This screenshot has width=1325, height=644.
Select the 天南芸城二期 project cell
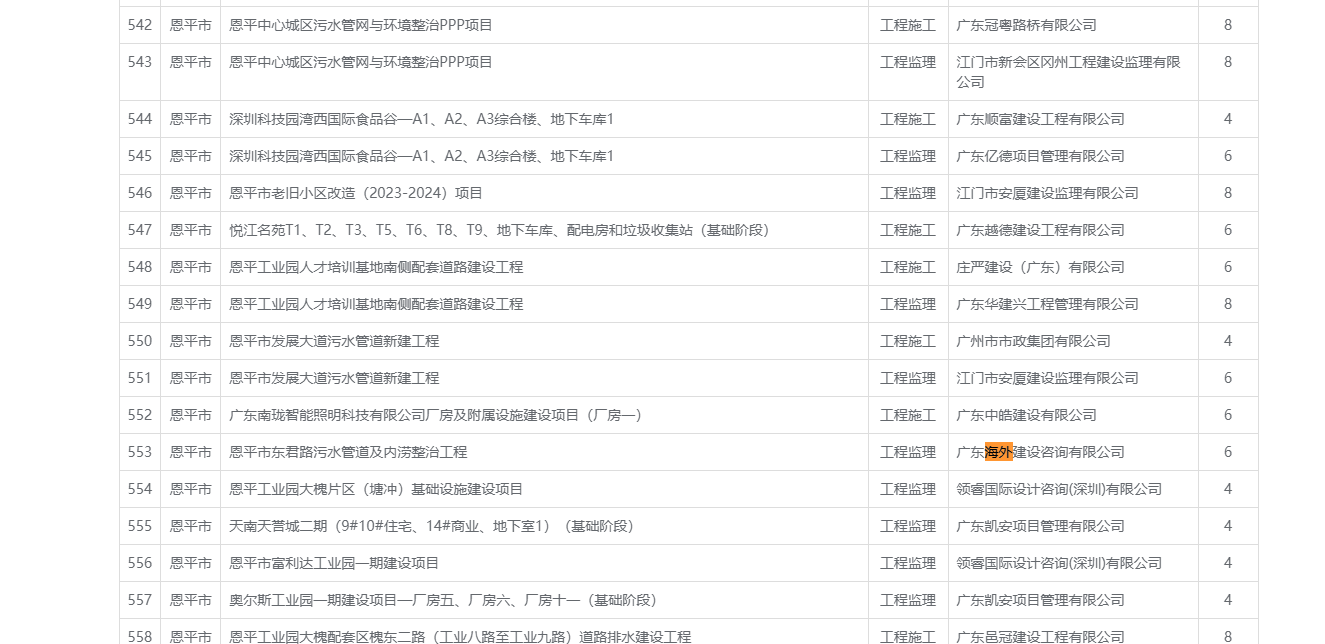click(x=431, y=526)
